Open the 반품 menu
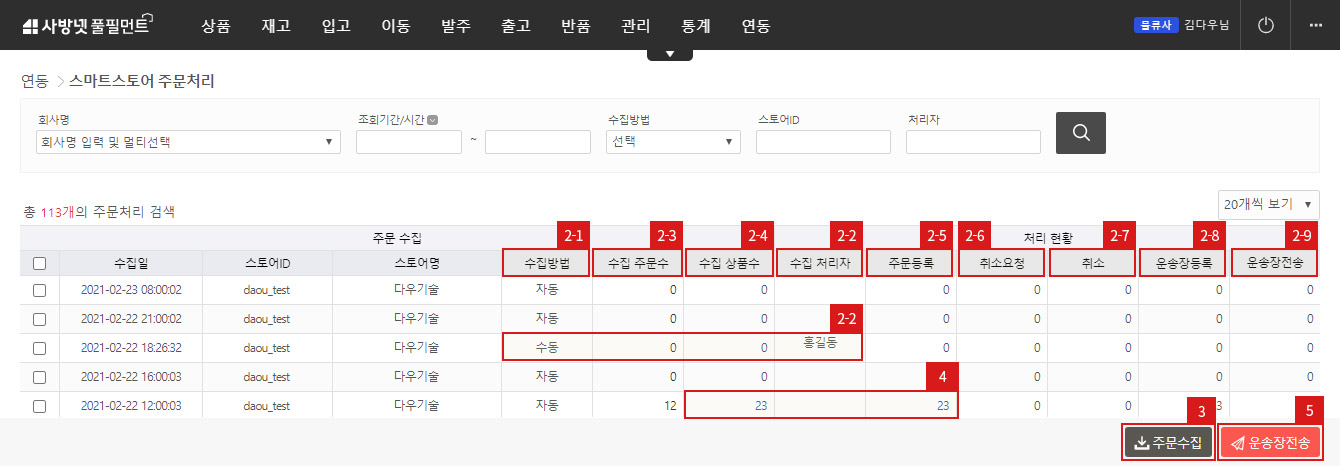Viewport: 1340px width, 466px height. click(575, 26)
